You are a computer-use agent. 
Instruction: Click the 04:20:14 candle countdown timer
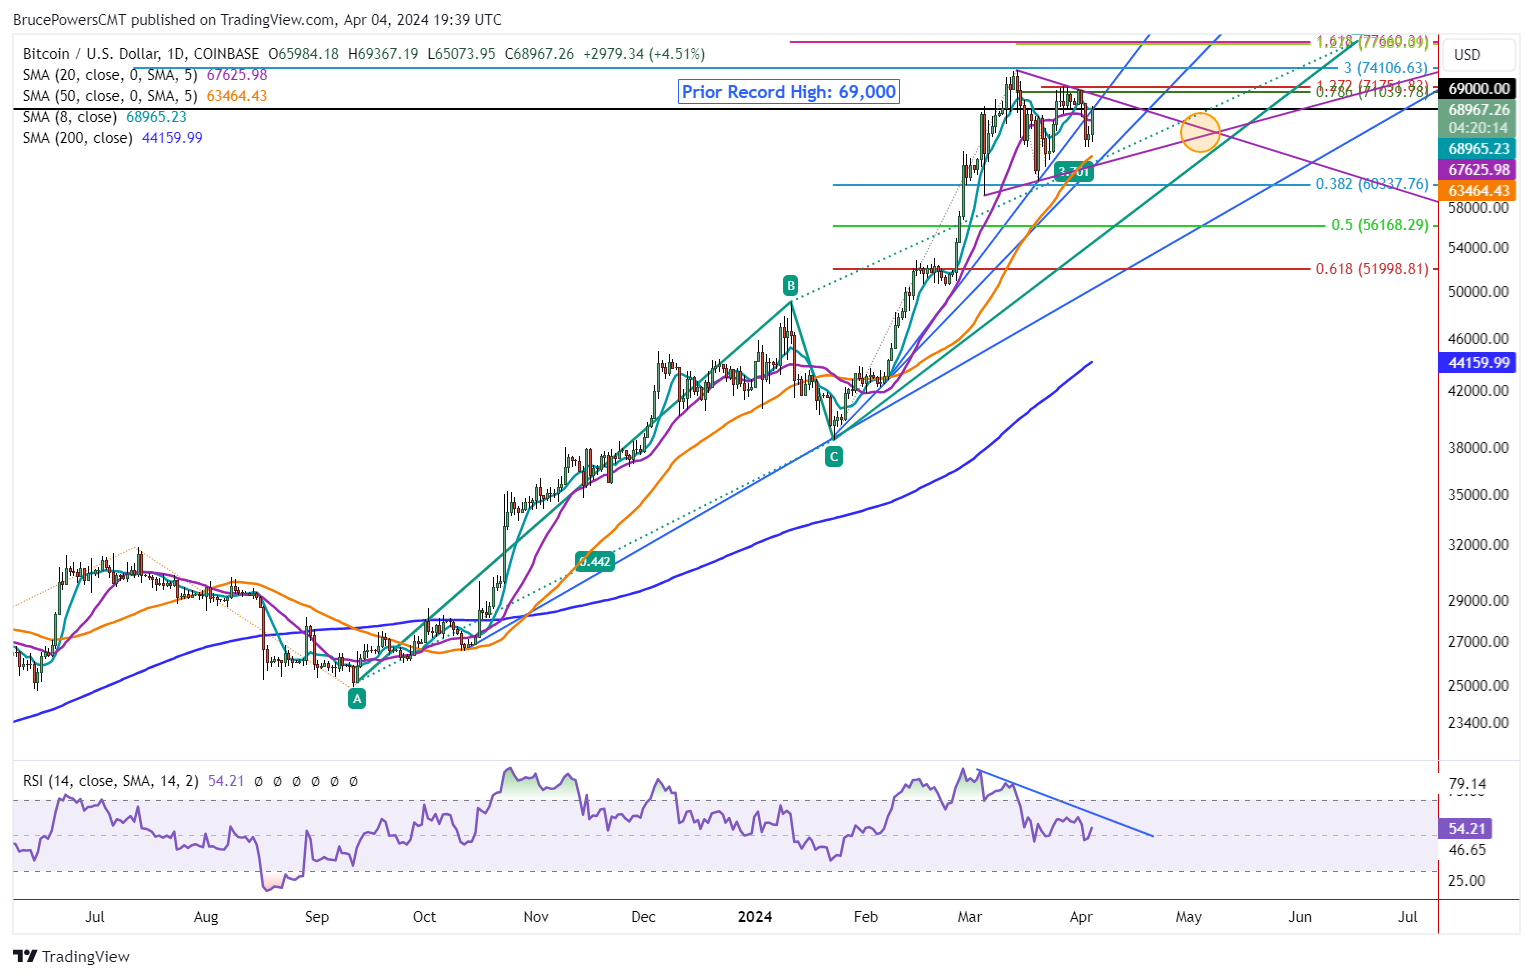1478,128
